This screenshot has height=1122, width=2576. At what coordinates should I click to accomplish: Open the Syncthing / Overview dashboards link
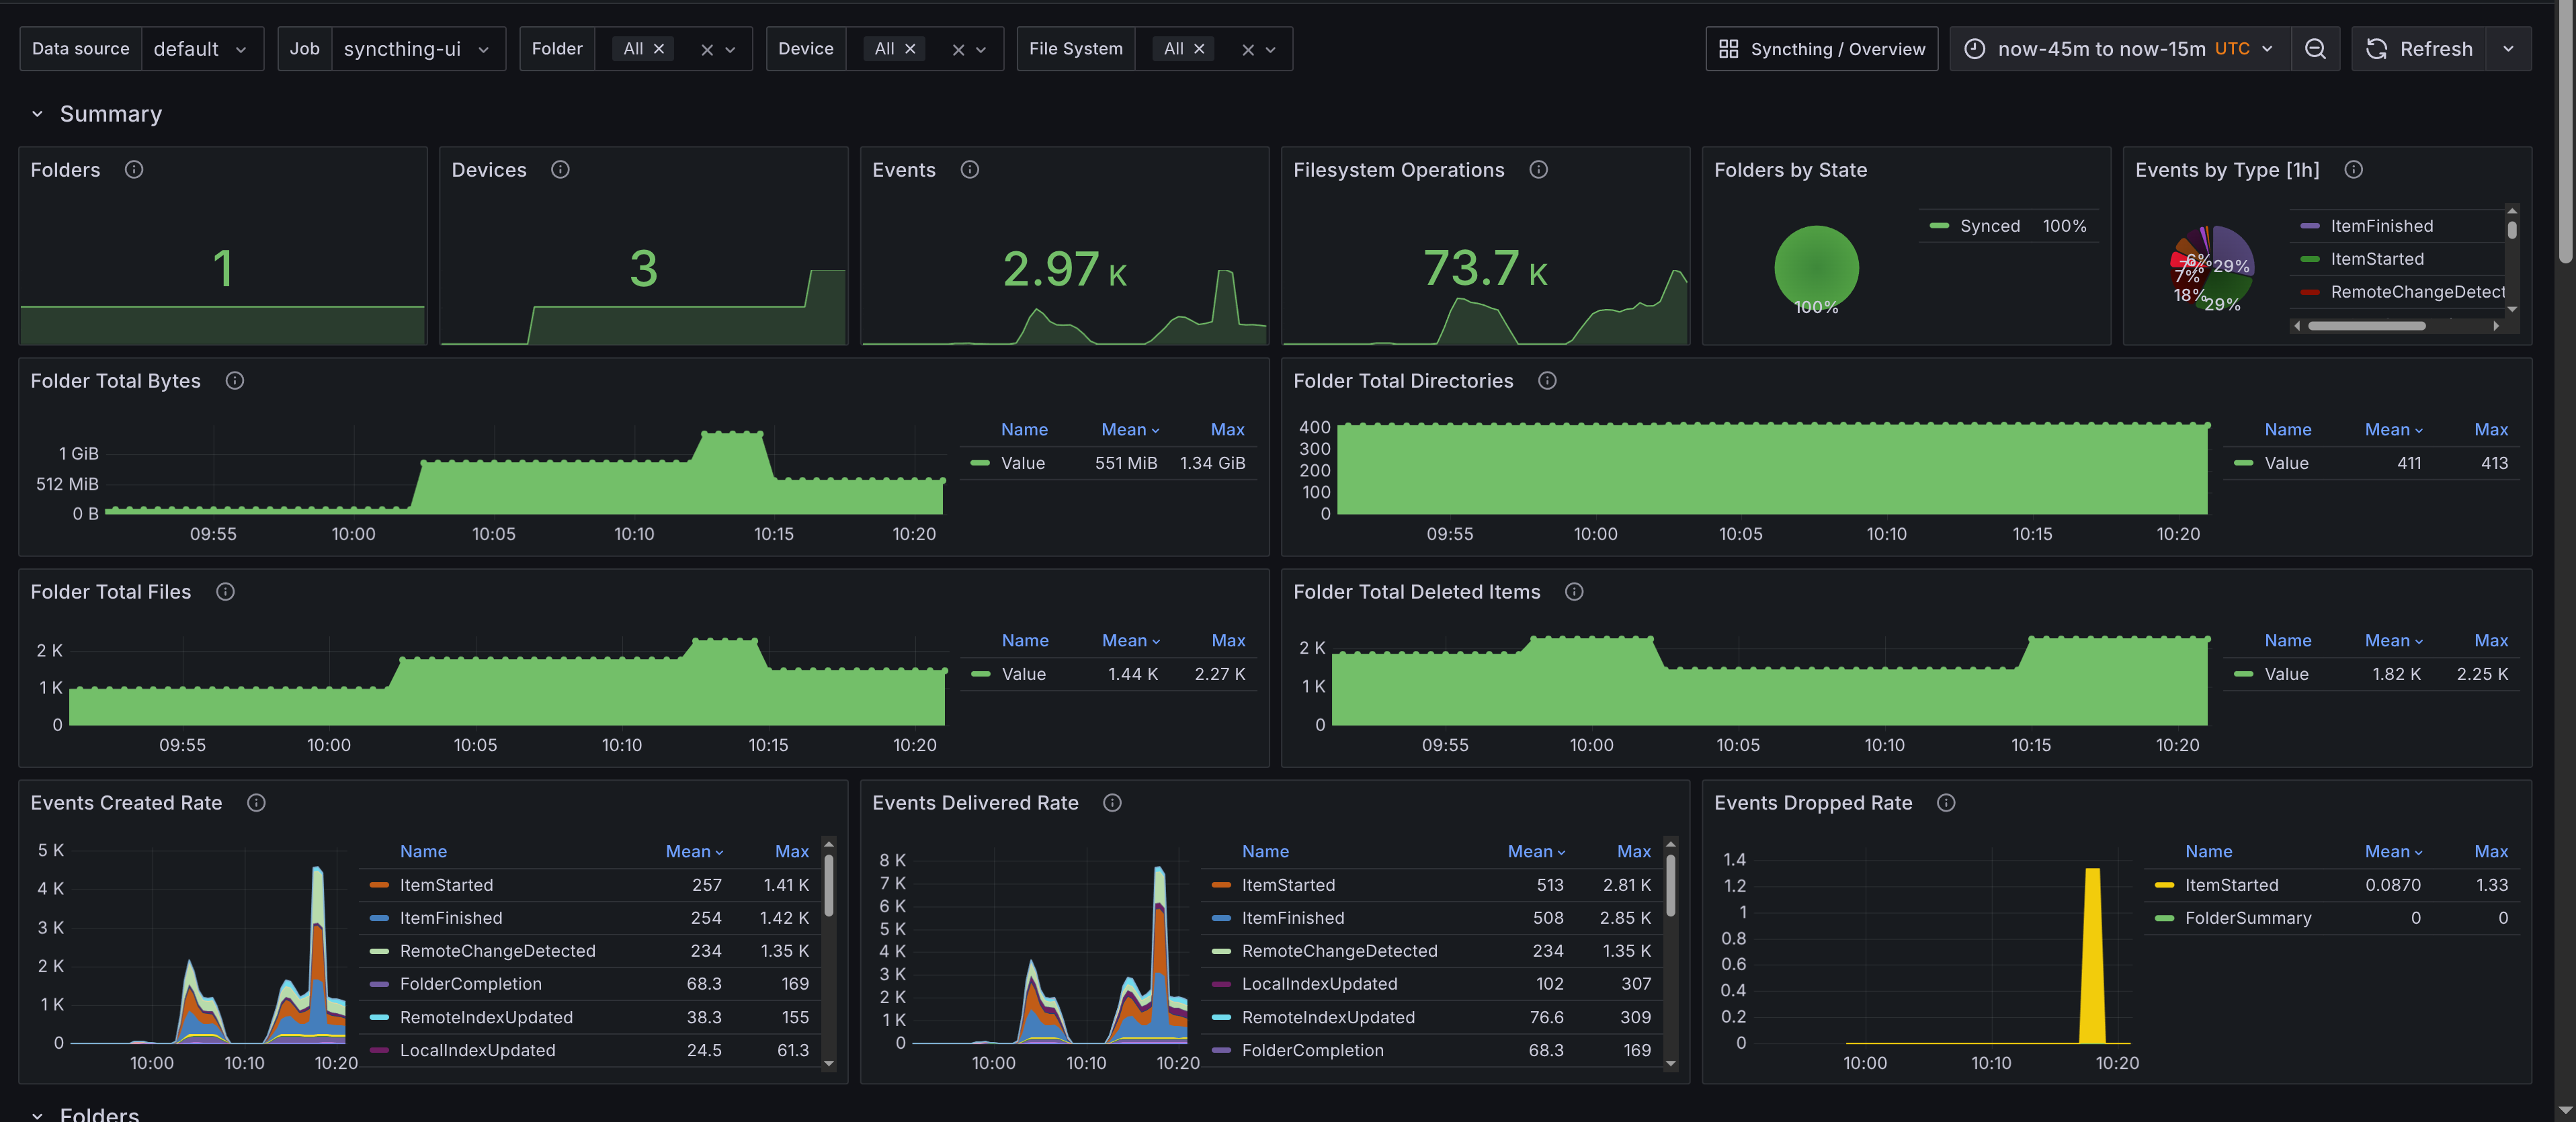[x=1821, y=49]
